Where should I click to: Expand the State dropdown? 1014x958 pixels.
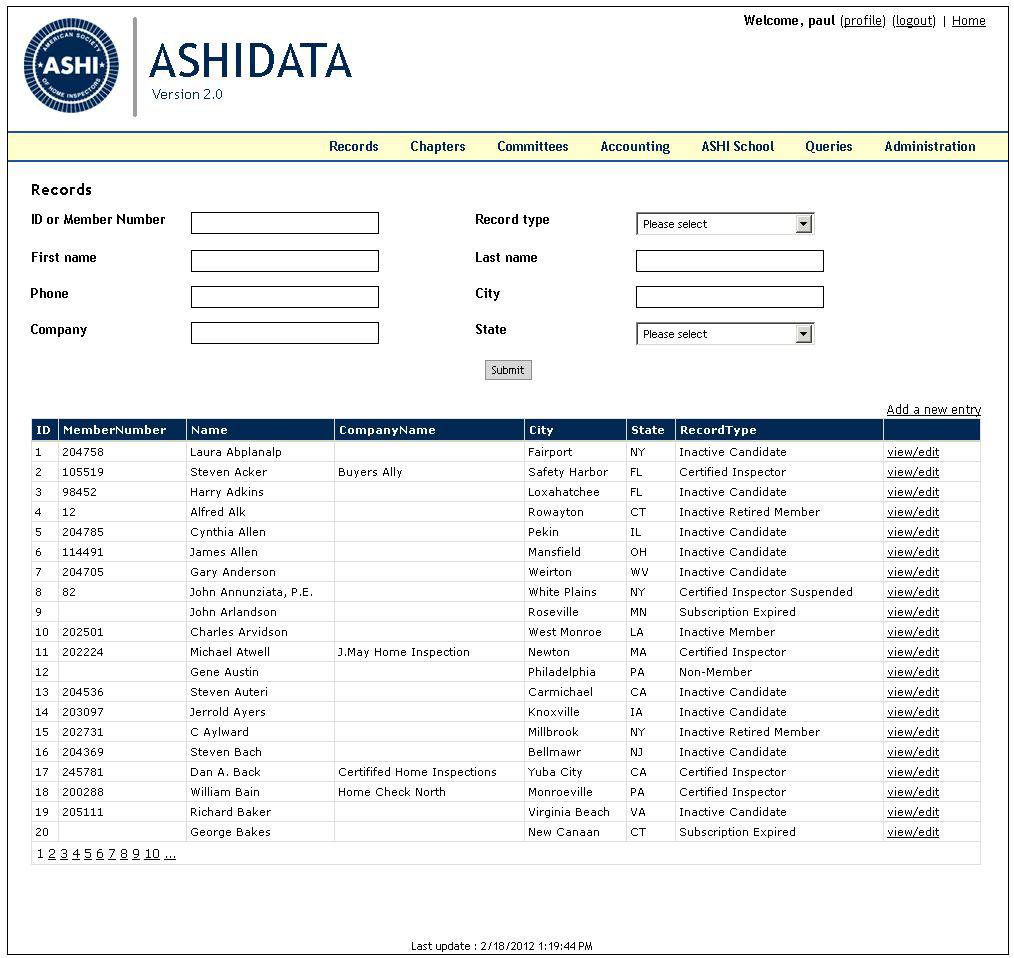tap(725, 334)
